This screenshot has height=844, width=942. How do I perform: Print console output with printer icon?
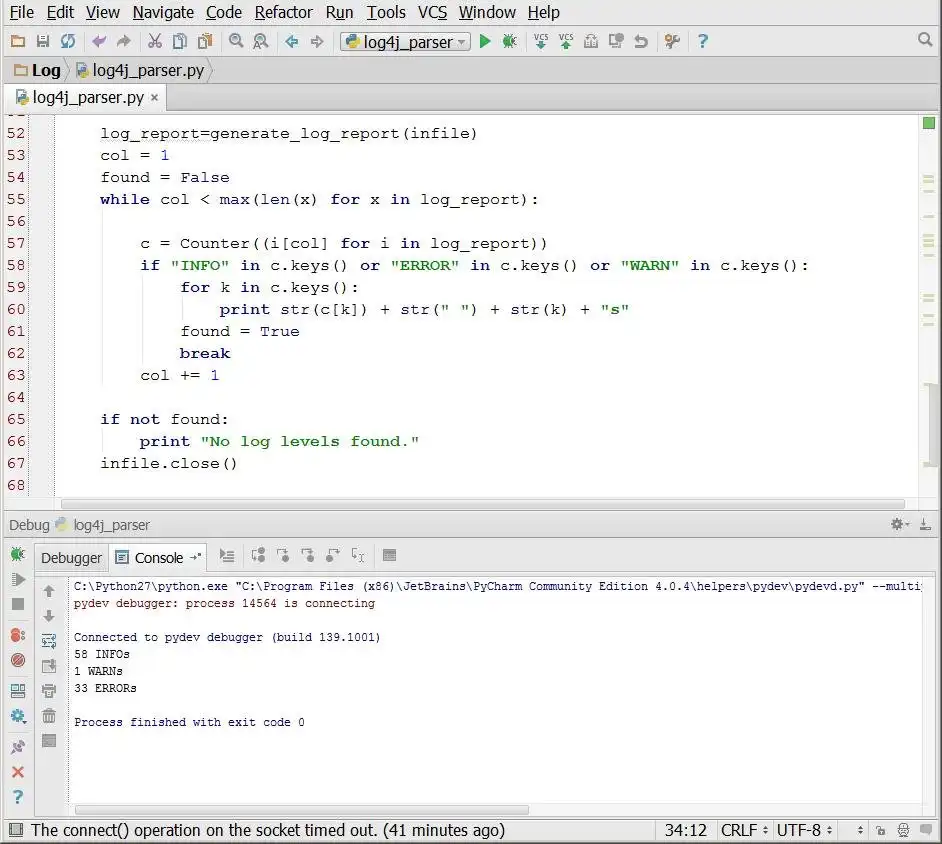point(49,691)
